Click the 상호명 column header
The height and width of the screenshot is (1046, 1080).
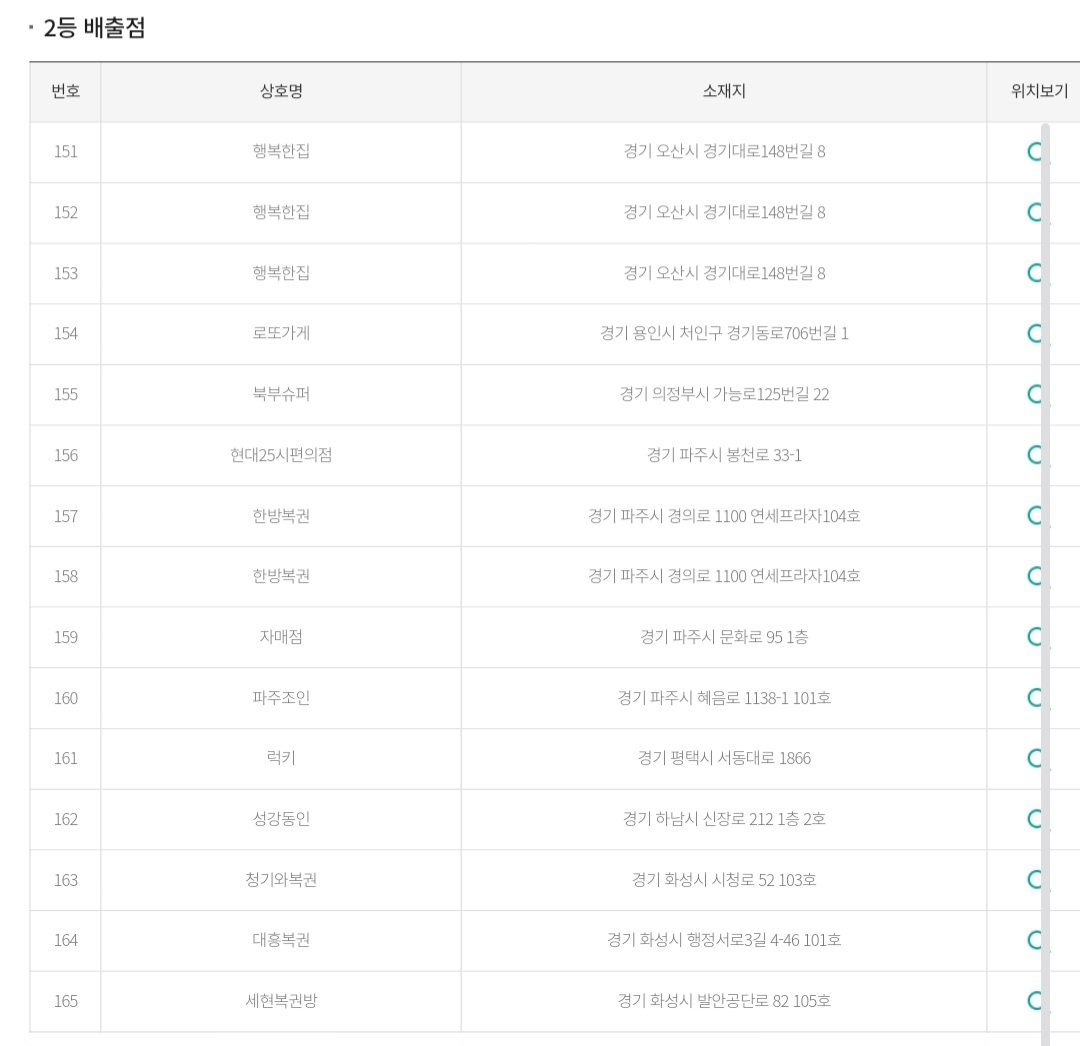coord(281,92)
